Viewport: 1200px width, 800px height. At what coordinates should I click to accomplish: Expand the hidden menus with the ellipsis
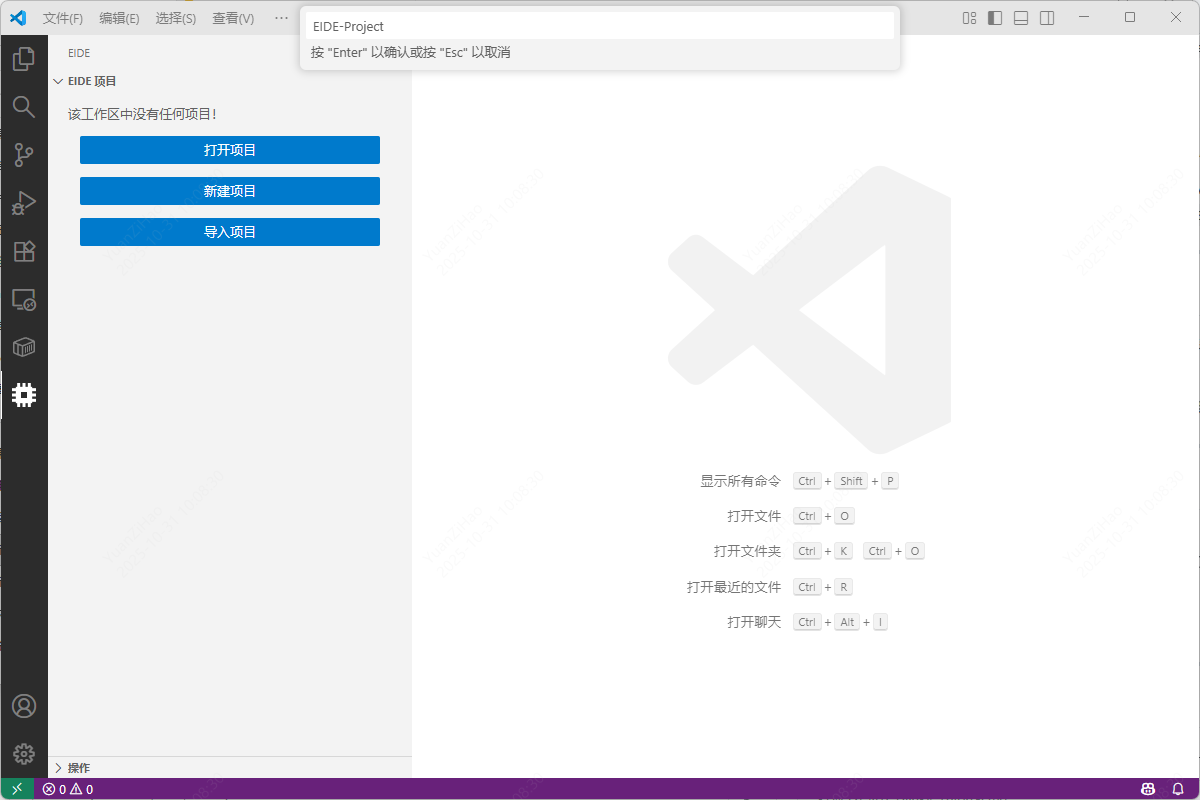point(281,18)
